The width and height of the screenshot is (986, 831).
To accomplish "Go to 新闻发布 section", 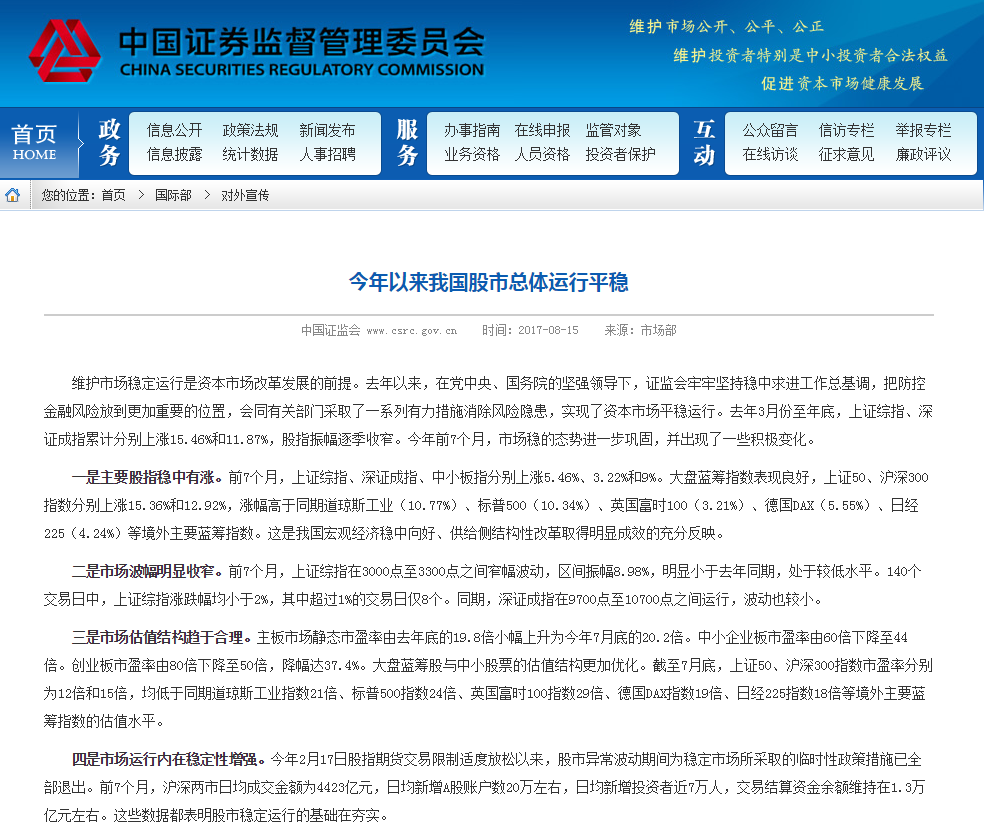I will click(x=328, y=130).
